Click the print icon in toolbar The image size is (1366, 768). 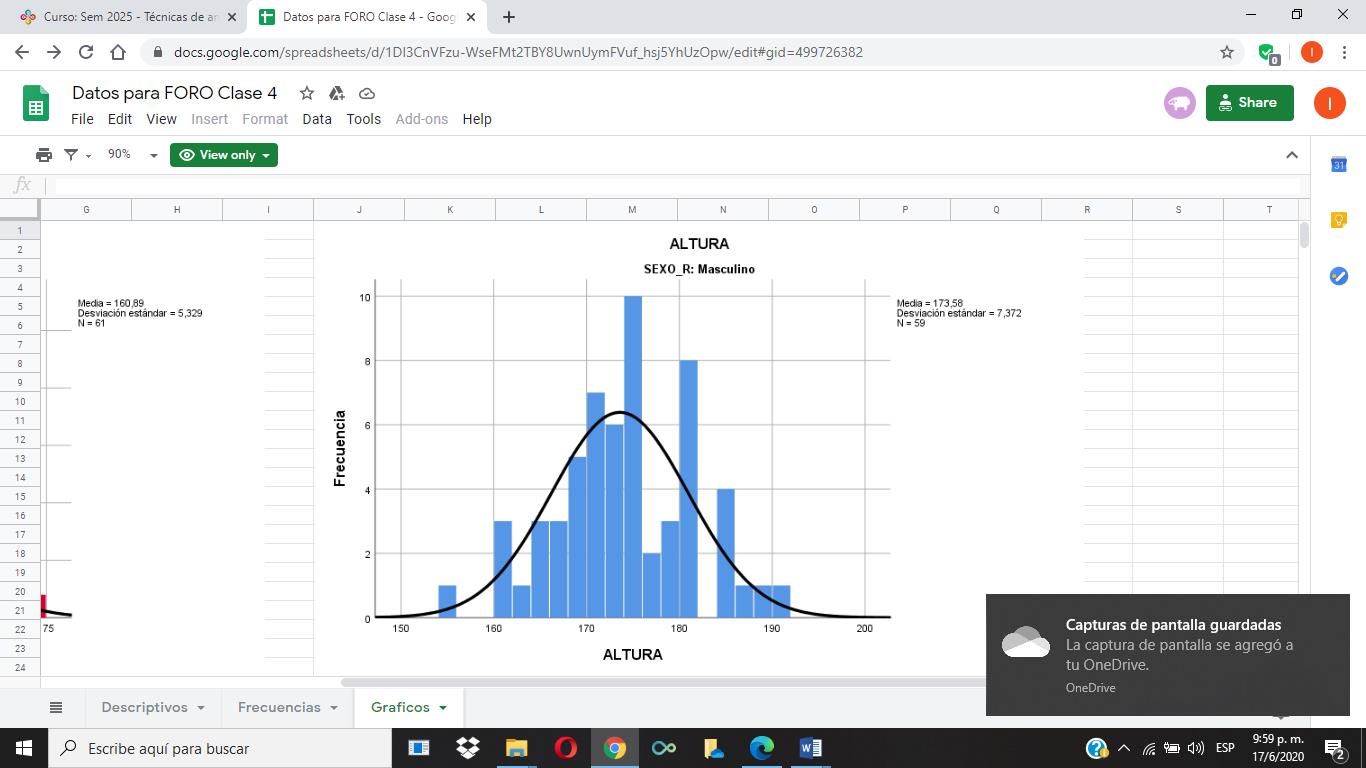pos(44,155)
